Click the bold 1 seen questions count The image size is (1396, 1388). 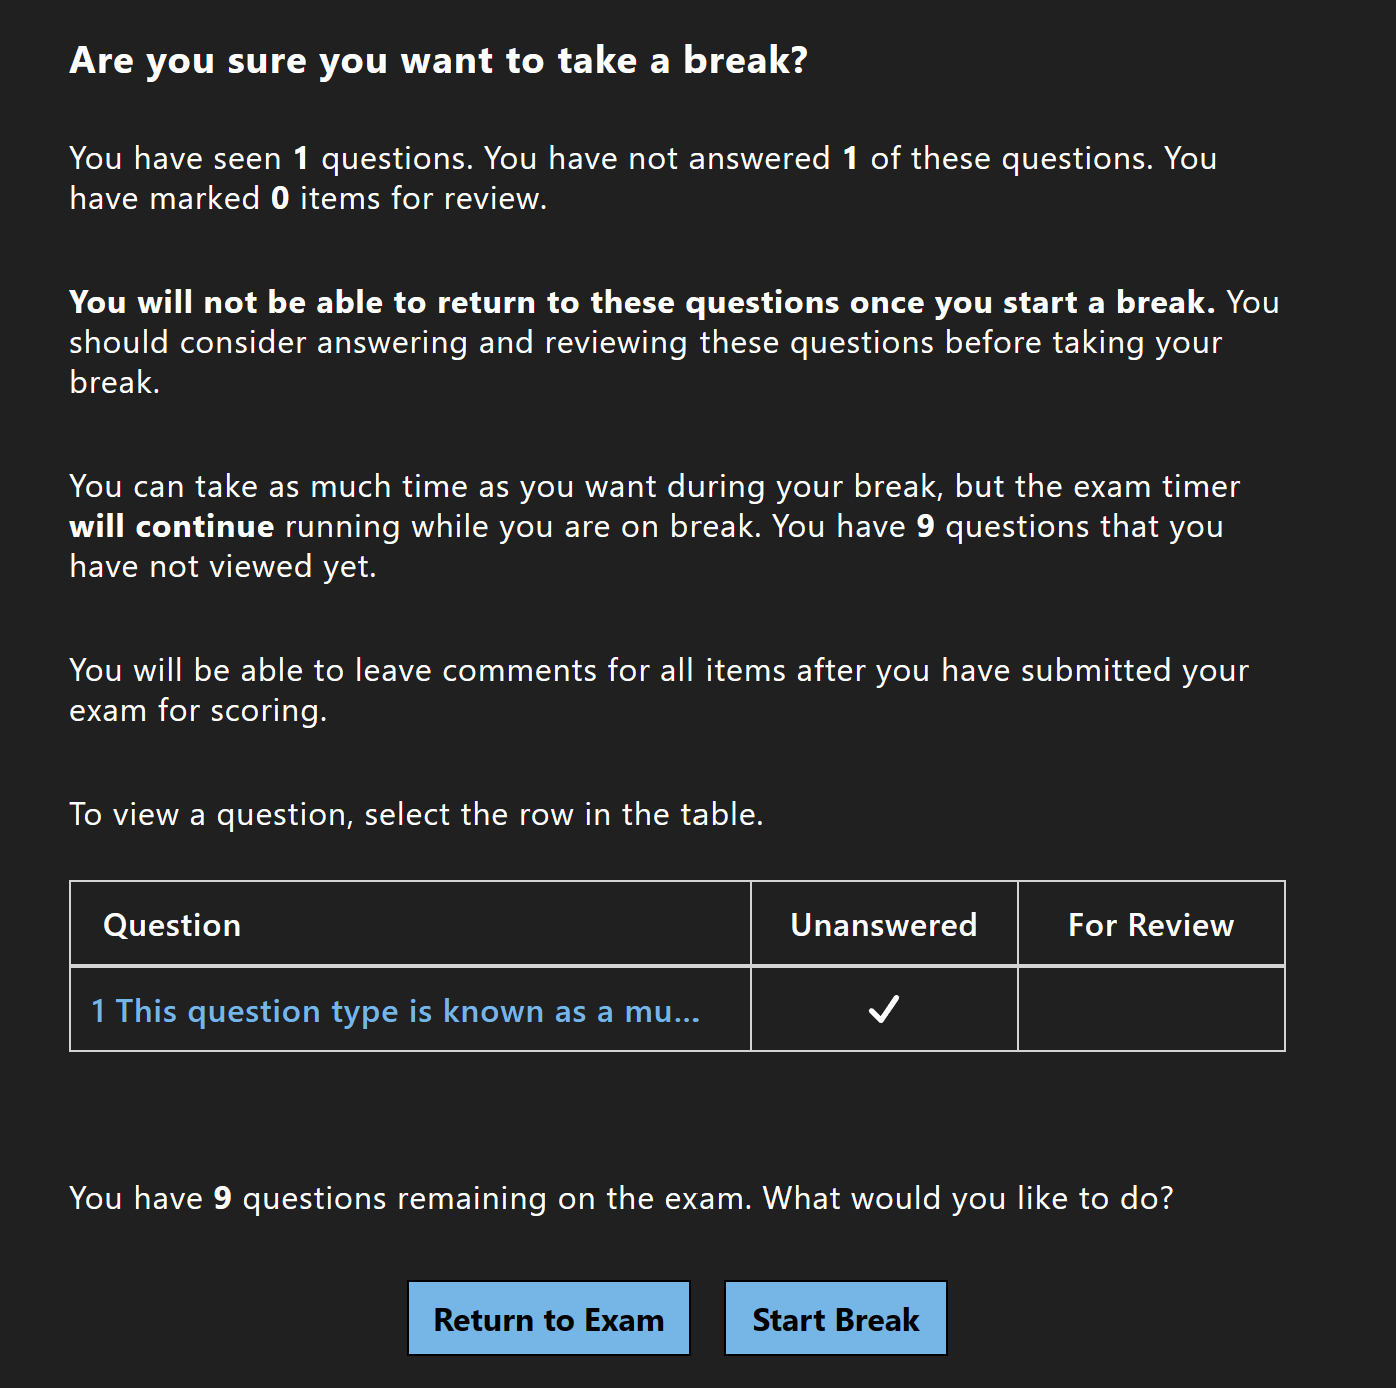tap(299, 157)
